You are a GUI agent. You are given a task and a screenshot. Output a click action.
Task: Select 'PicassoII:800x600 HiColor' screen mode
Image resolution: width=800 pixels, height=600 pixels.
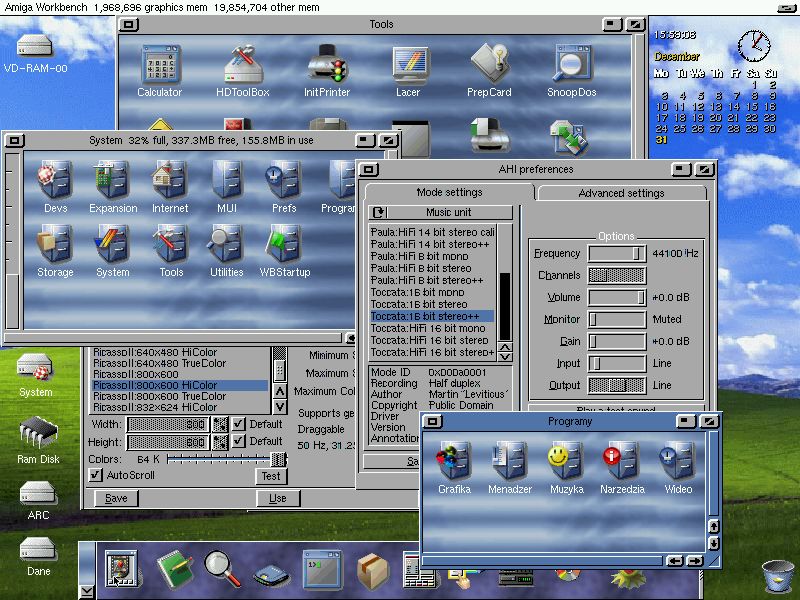tap(180, 385)
